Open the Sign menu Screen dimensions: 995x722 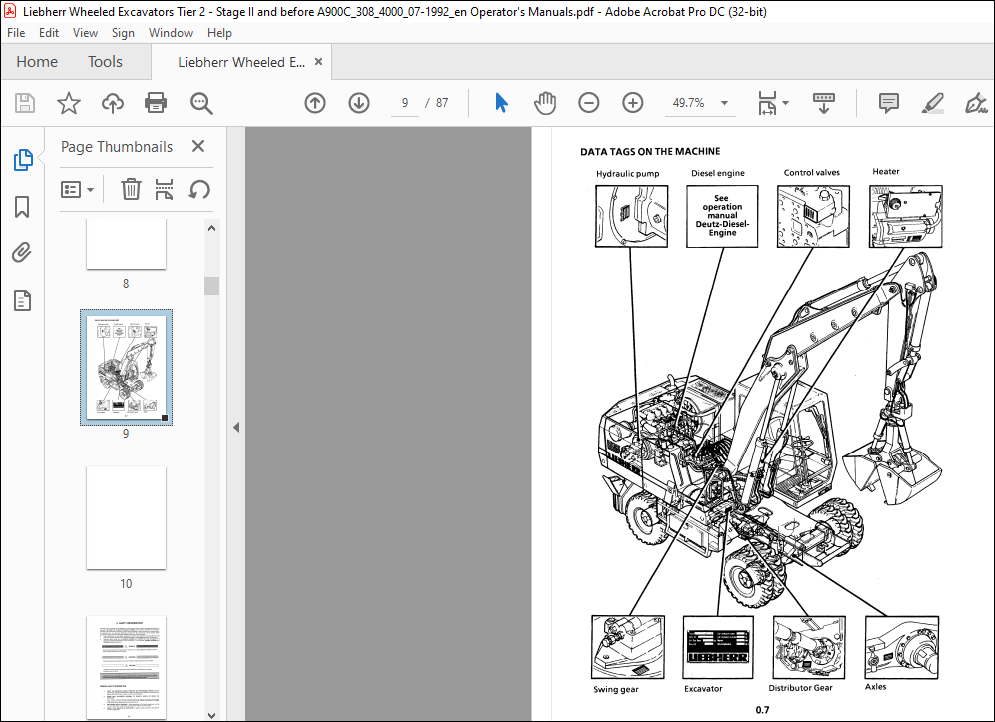click(x=123, y=33)
